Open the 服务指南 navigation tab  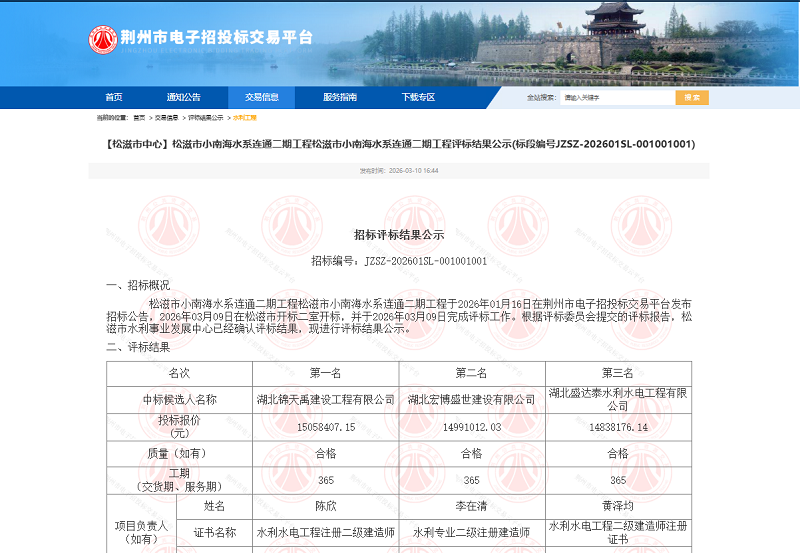[x=340, y=97]
